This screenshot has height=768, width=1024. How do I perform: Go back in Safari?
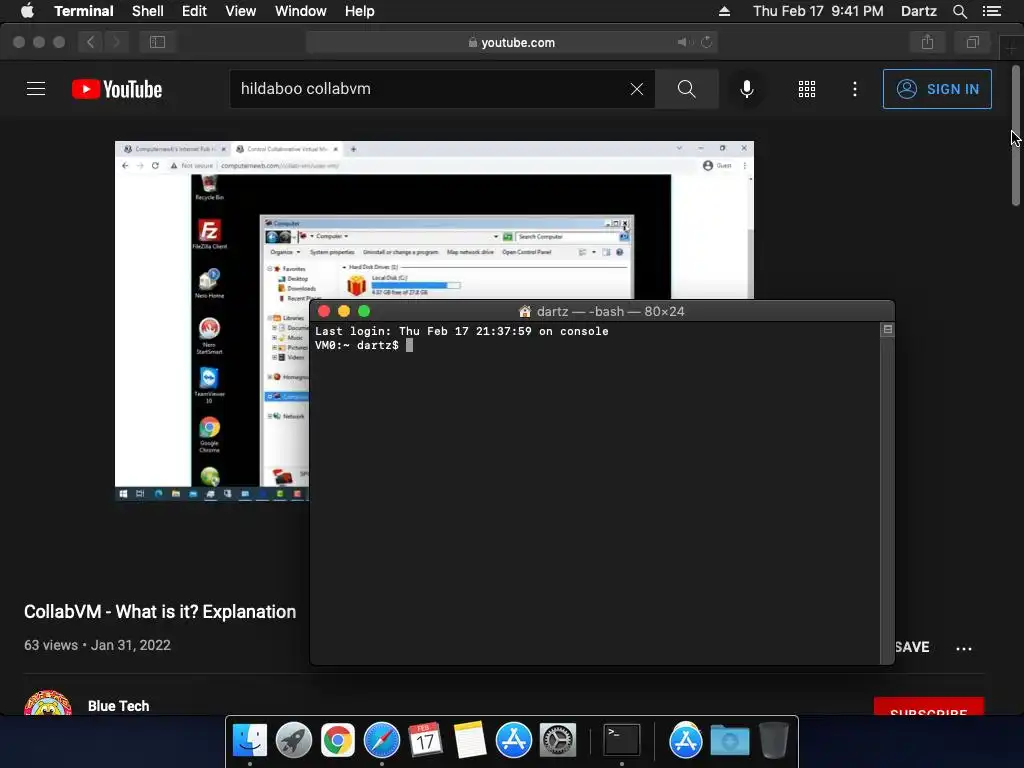click(91, 42)
